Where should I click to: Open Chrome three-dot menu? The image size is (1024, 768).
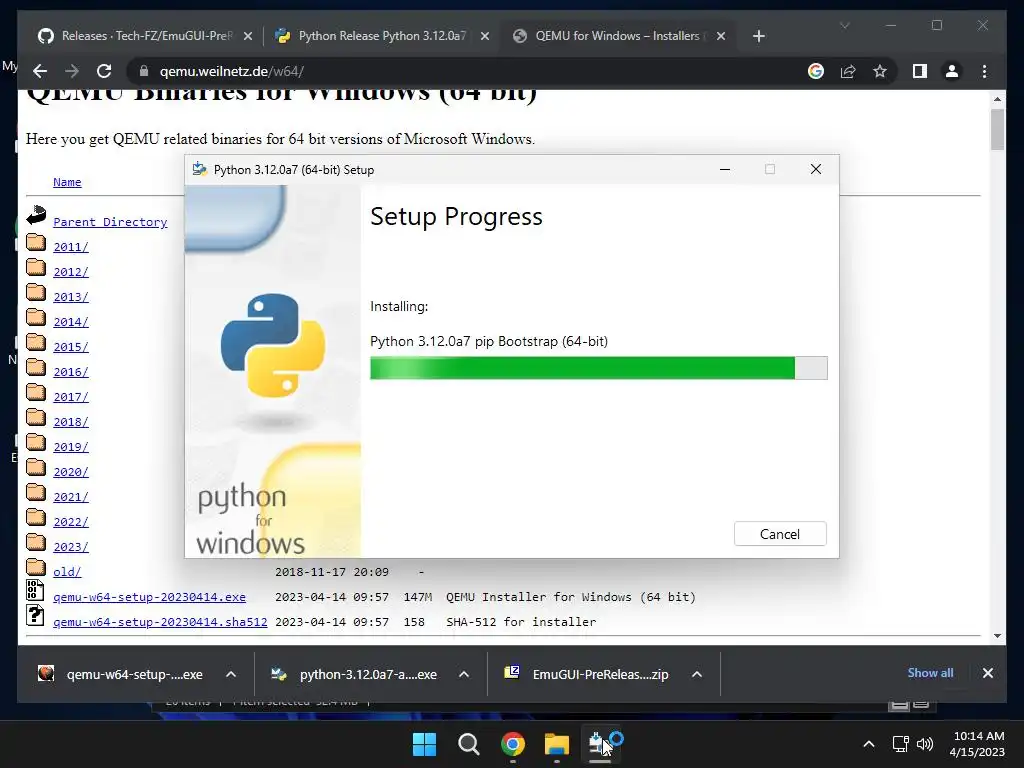click(x=984, y=71)
